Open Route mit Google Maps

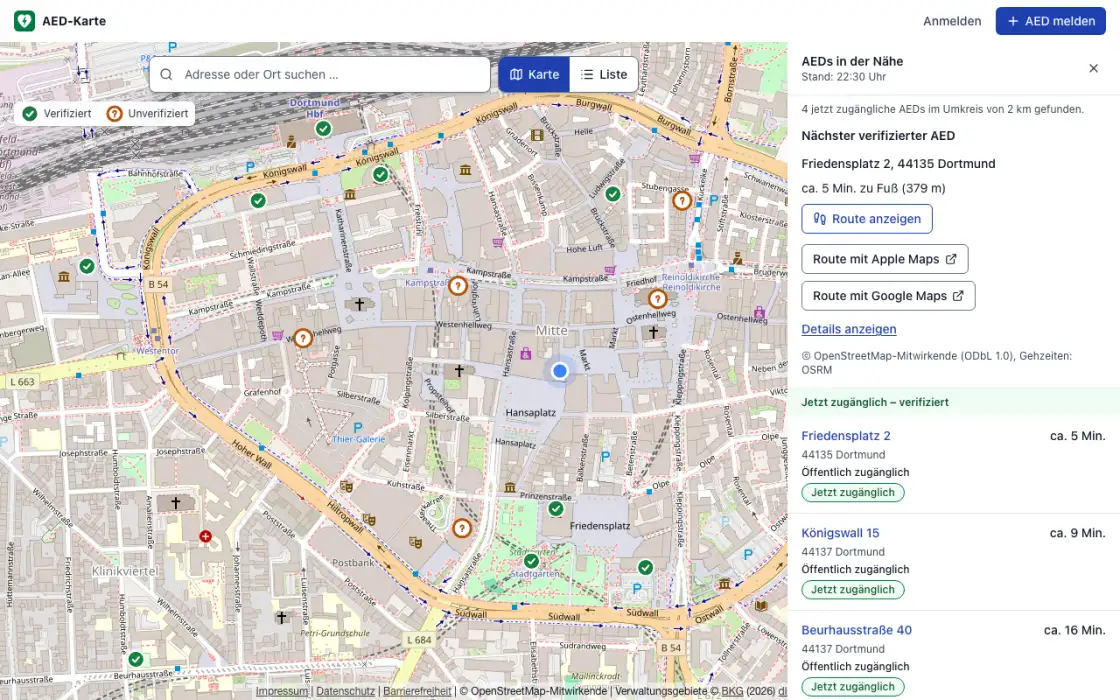pyautogui.click(x=888, y=296)
